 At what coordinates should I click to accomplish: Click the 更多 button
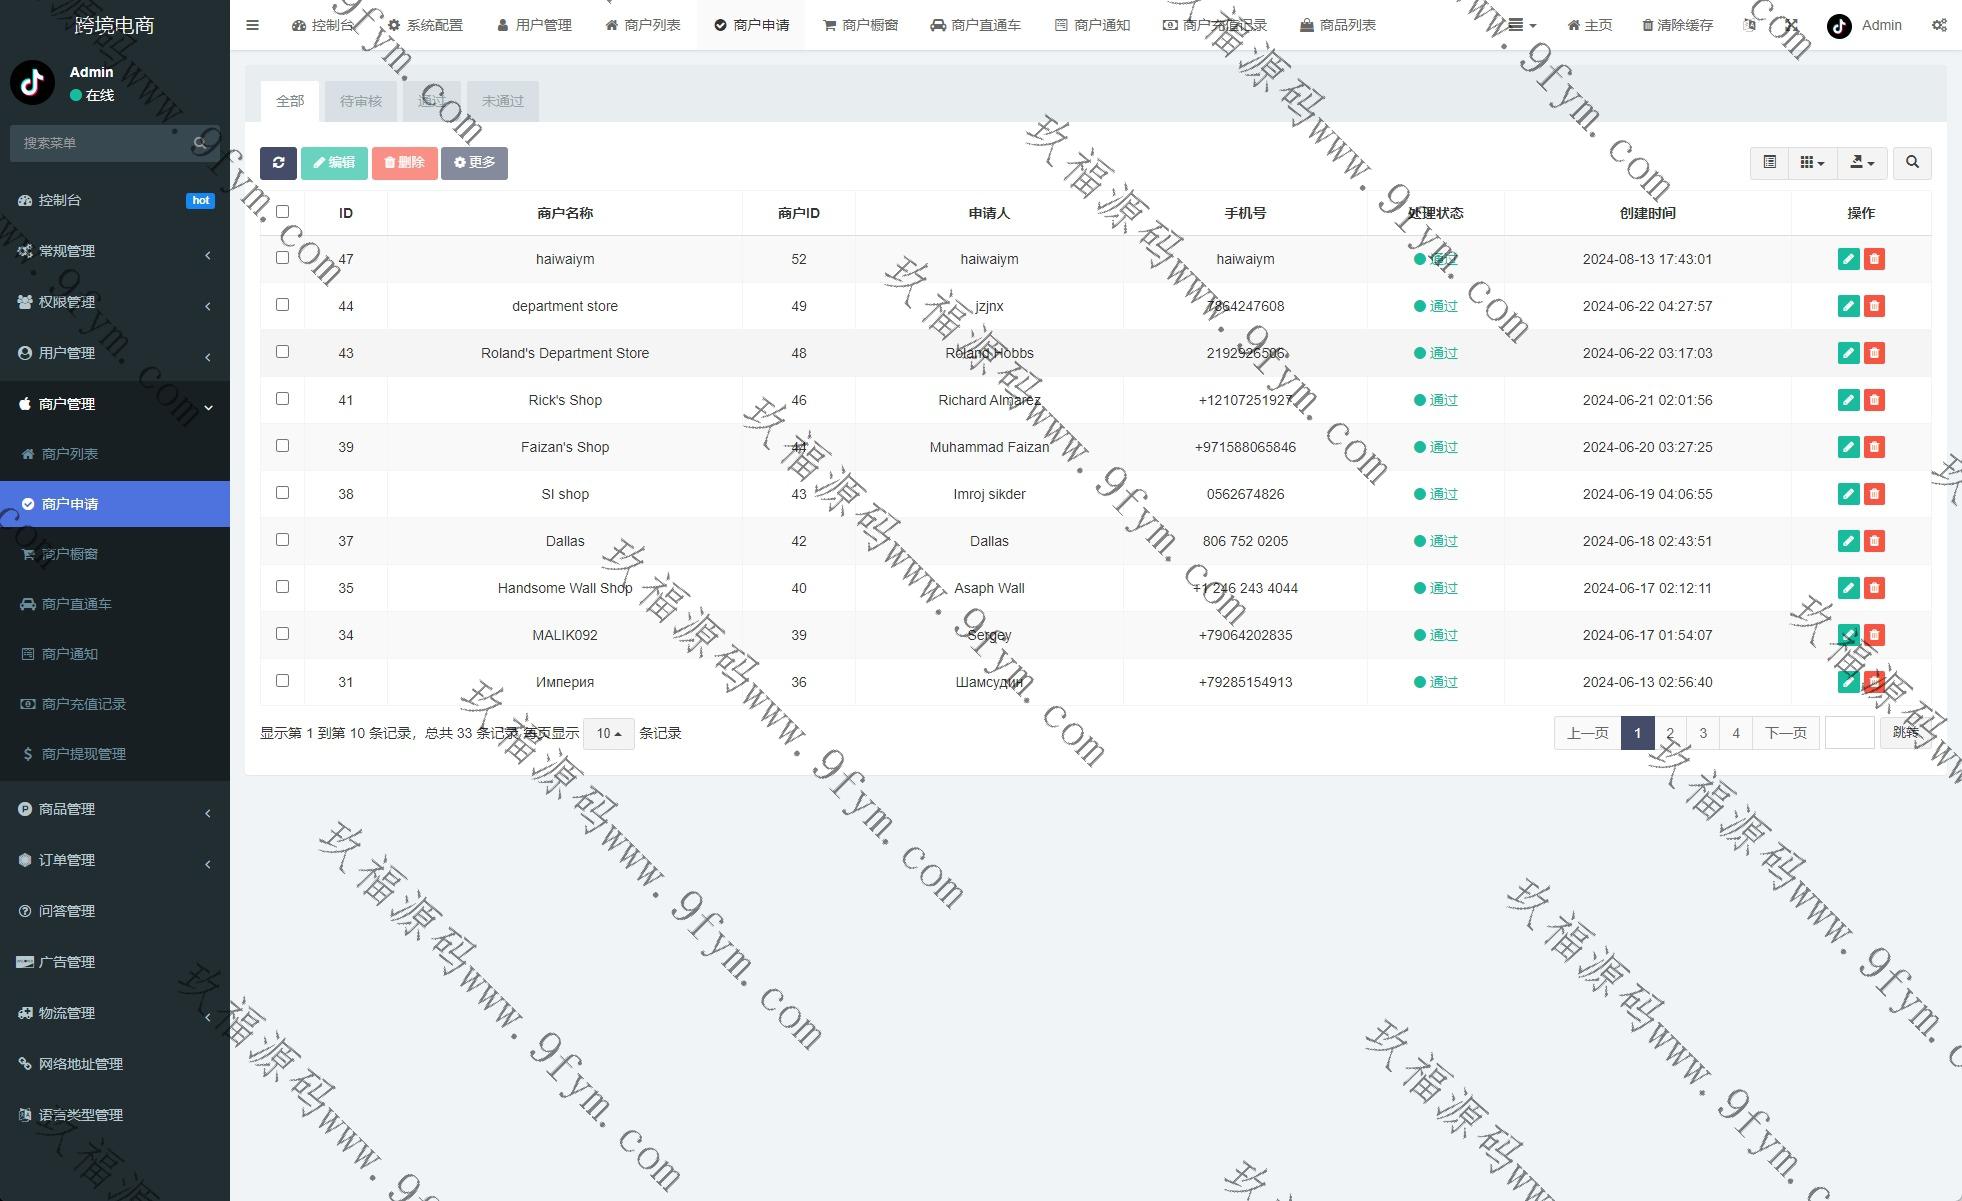tap(474, 163)
